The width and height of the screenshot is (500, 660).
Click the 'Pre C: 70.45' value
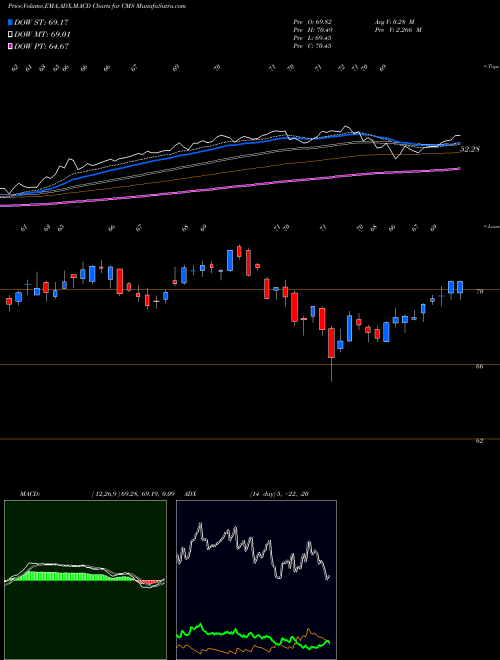(312, 46)
